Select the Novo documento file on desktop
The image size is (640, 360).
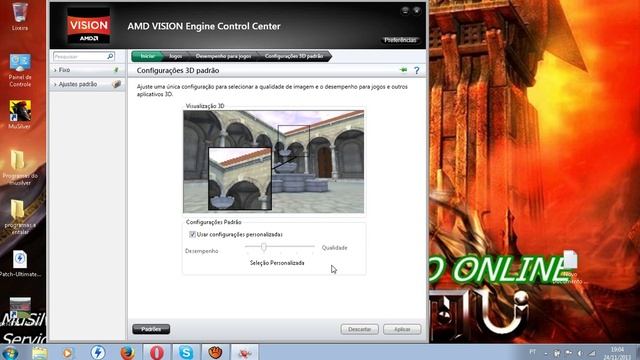click(570, 267)
